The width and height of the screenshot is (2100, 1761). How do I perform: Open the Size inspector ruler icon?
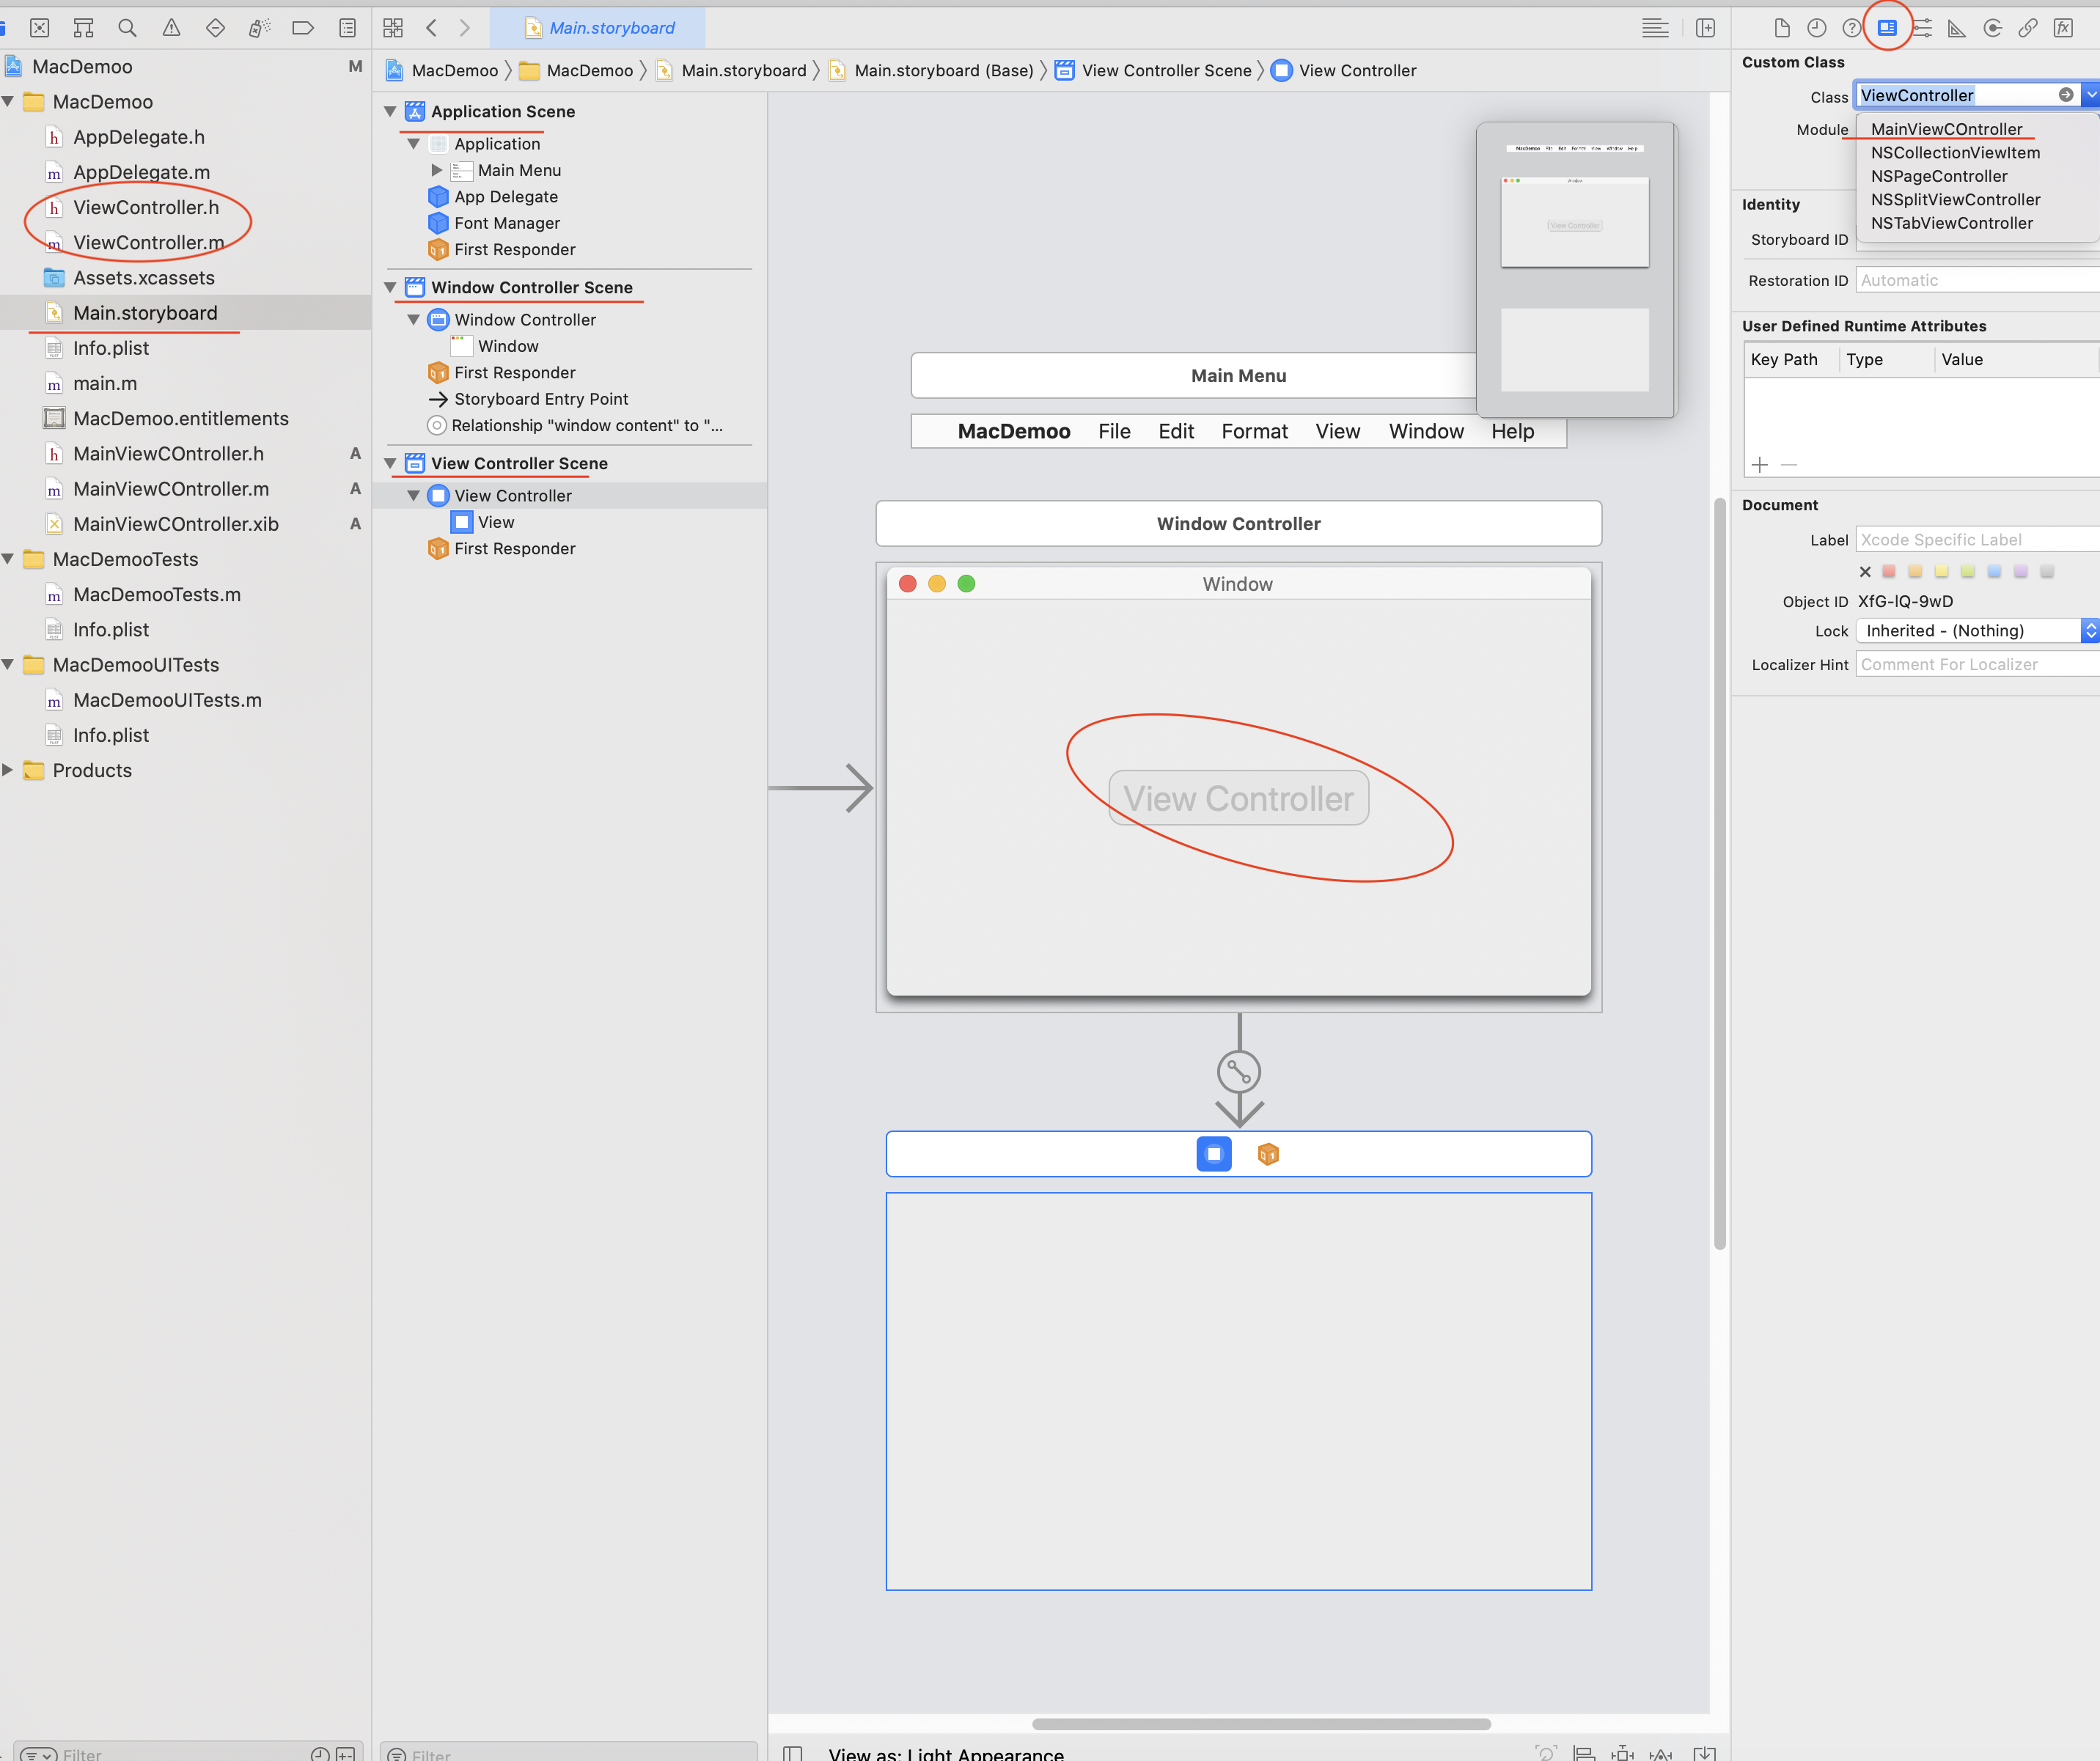[1957, 28]
